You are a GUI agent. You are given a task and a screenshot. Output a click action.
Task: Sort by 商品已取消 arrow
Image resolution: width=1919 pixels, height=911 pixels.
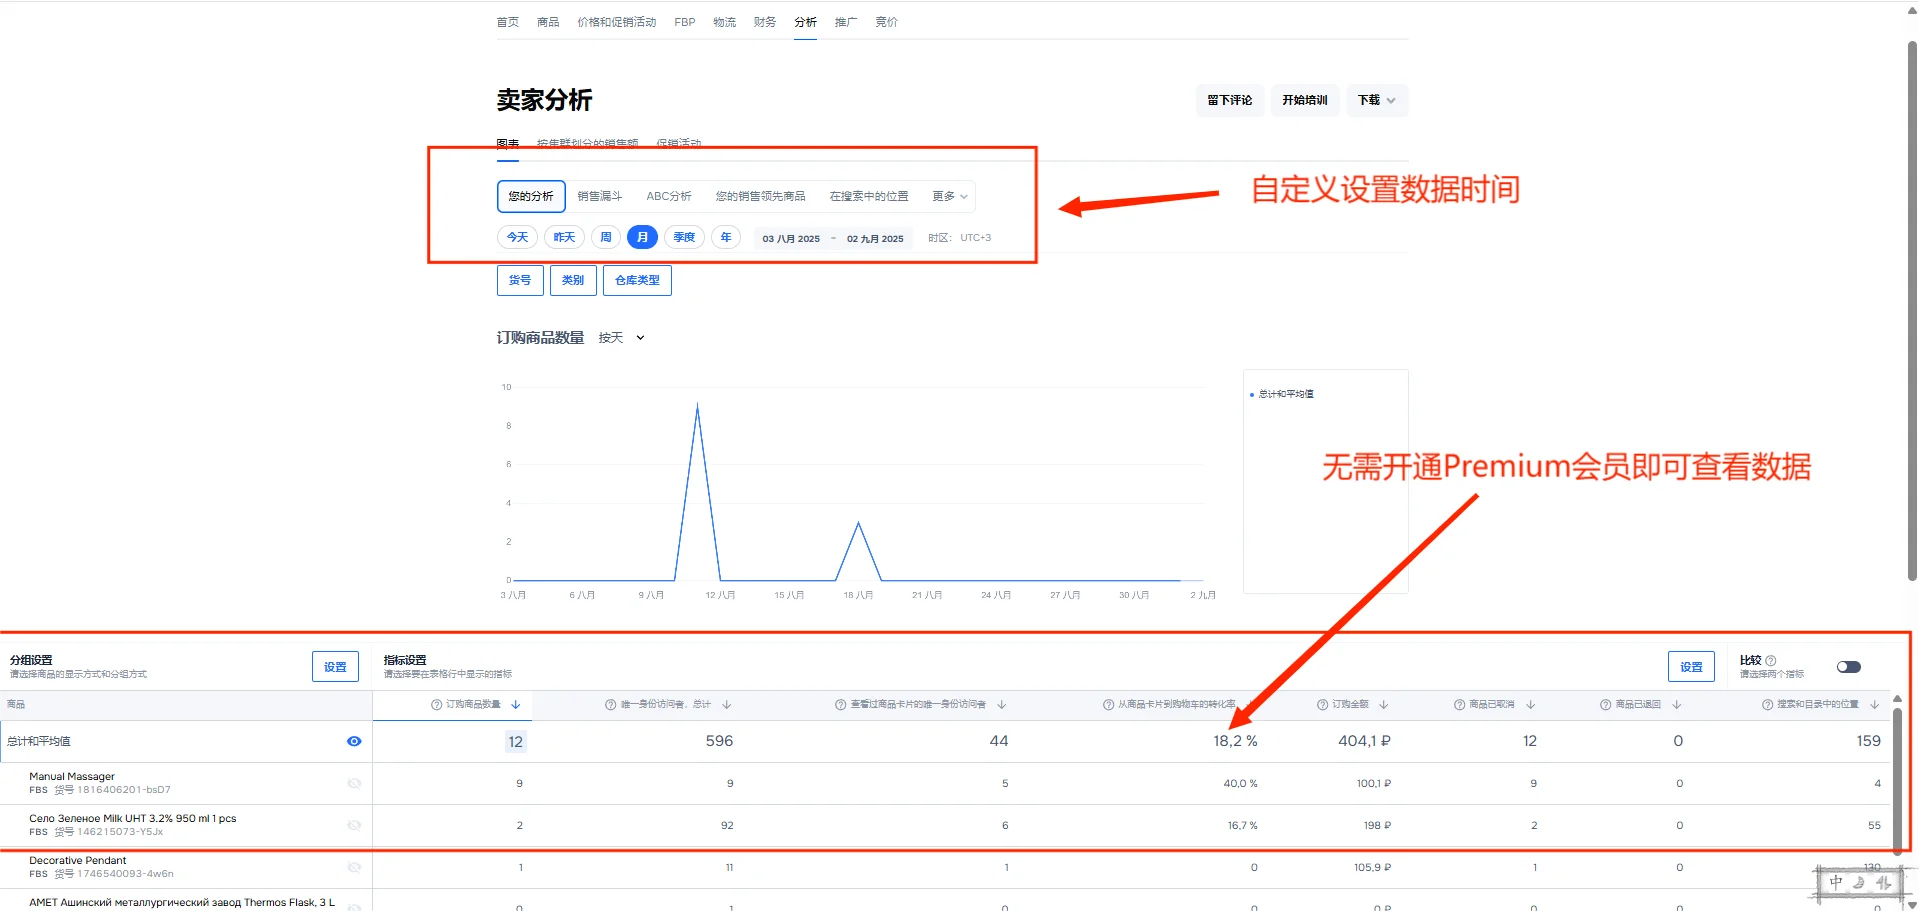[x=1531, y=705]
